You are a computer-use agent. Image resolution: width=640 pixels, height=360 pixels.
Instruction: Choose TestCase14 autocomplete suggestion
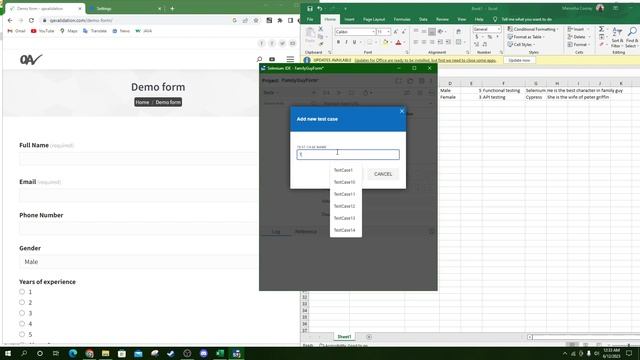coord(346,230)
